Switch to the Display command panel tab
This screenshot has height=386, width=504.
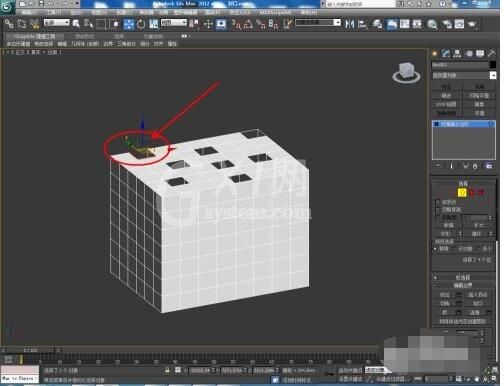pos(480,54)
